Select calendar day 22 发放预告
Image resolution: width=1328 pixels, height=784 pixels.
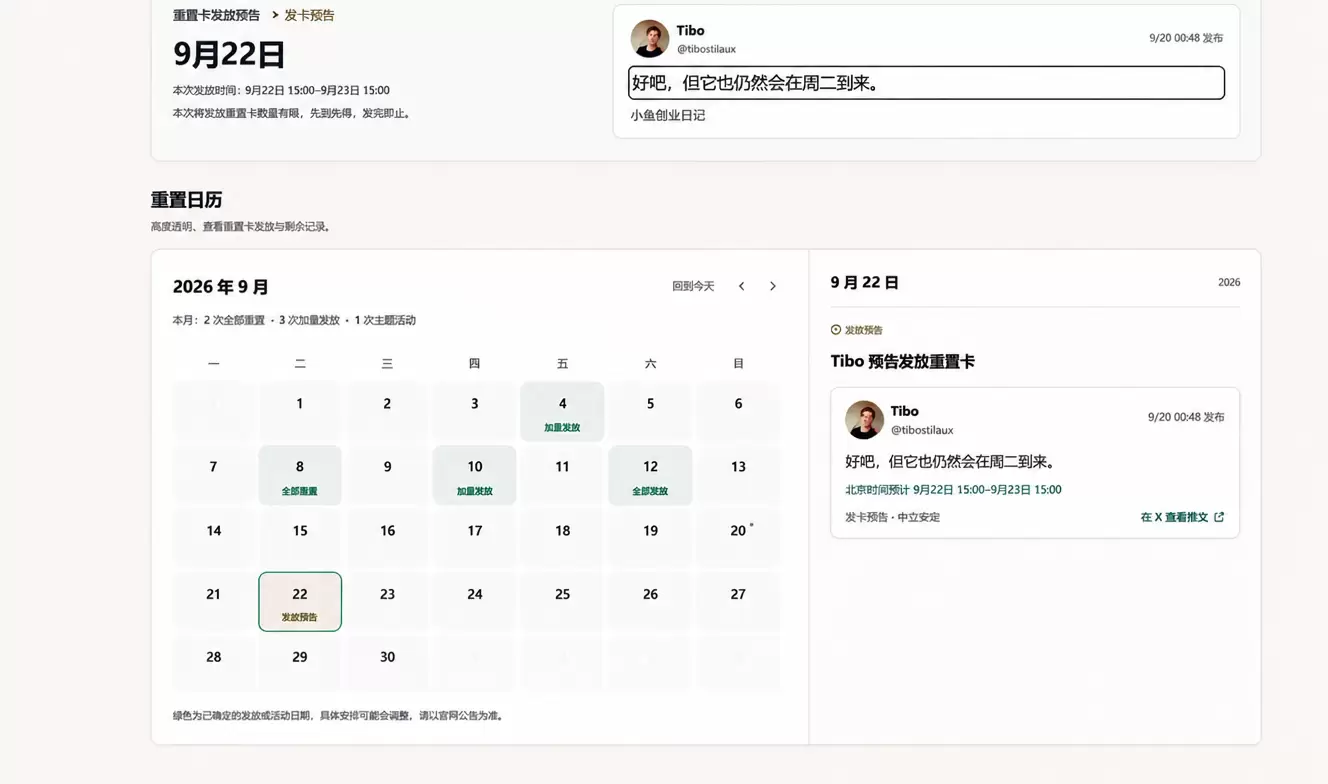[300, 602]
